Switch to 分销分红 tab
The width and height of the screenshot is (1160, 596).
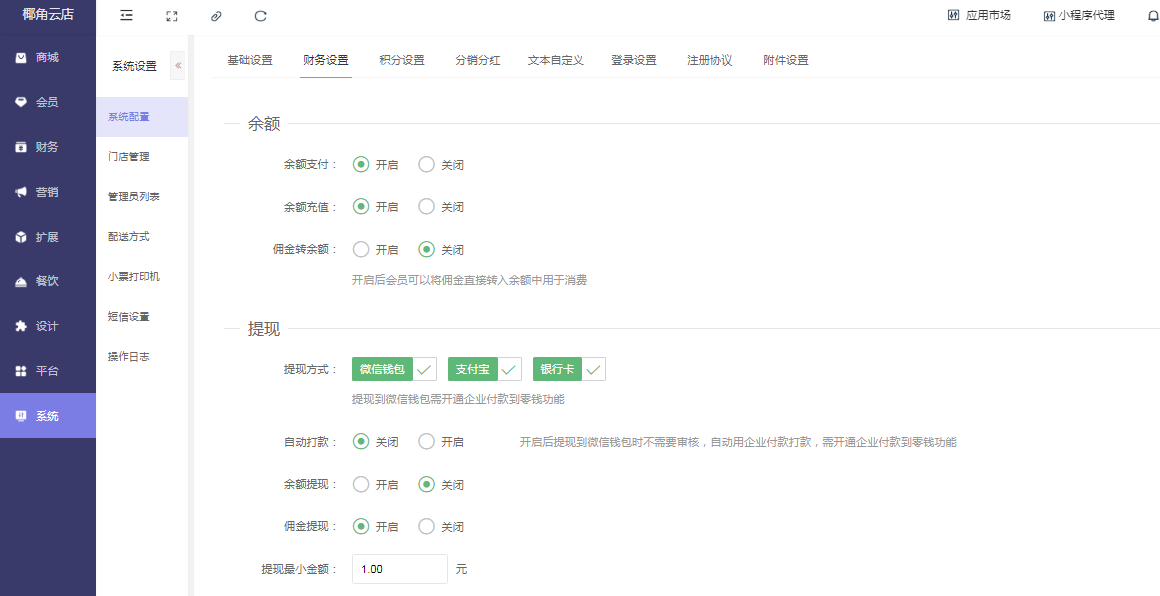pos(478,60)
